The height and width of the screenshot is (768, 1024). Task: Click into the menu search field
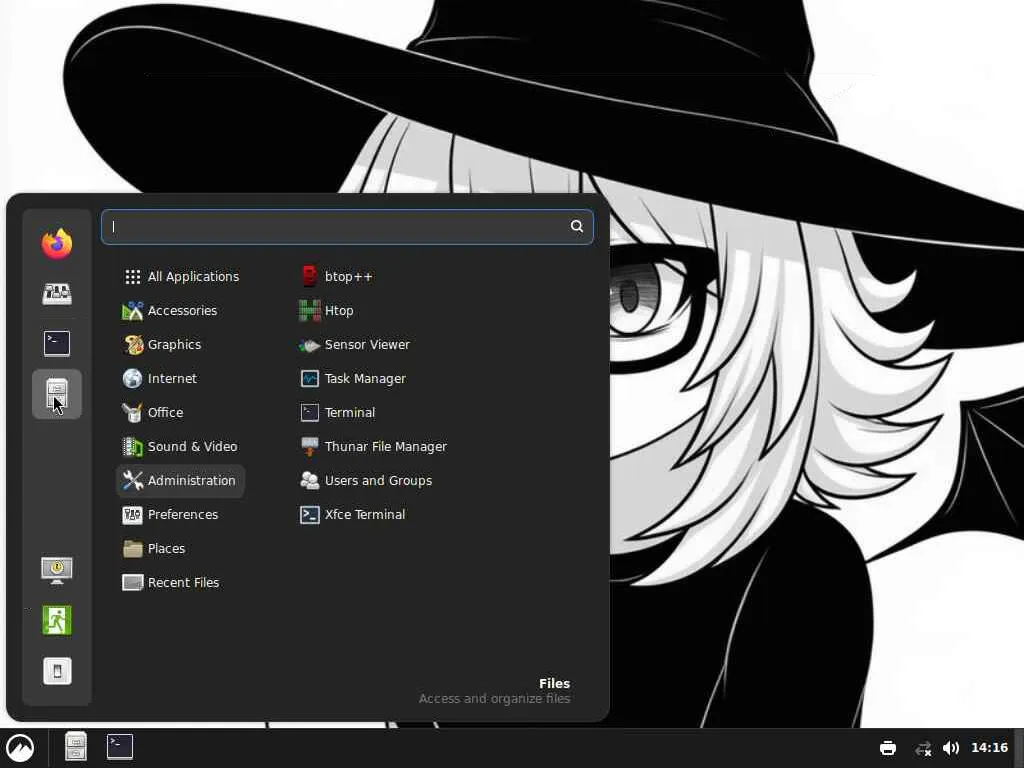tap(347, 227)
